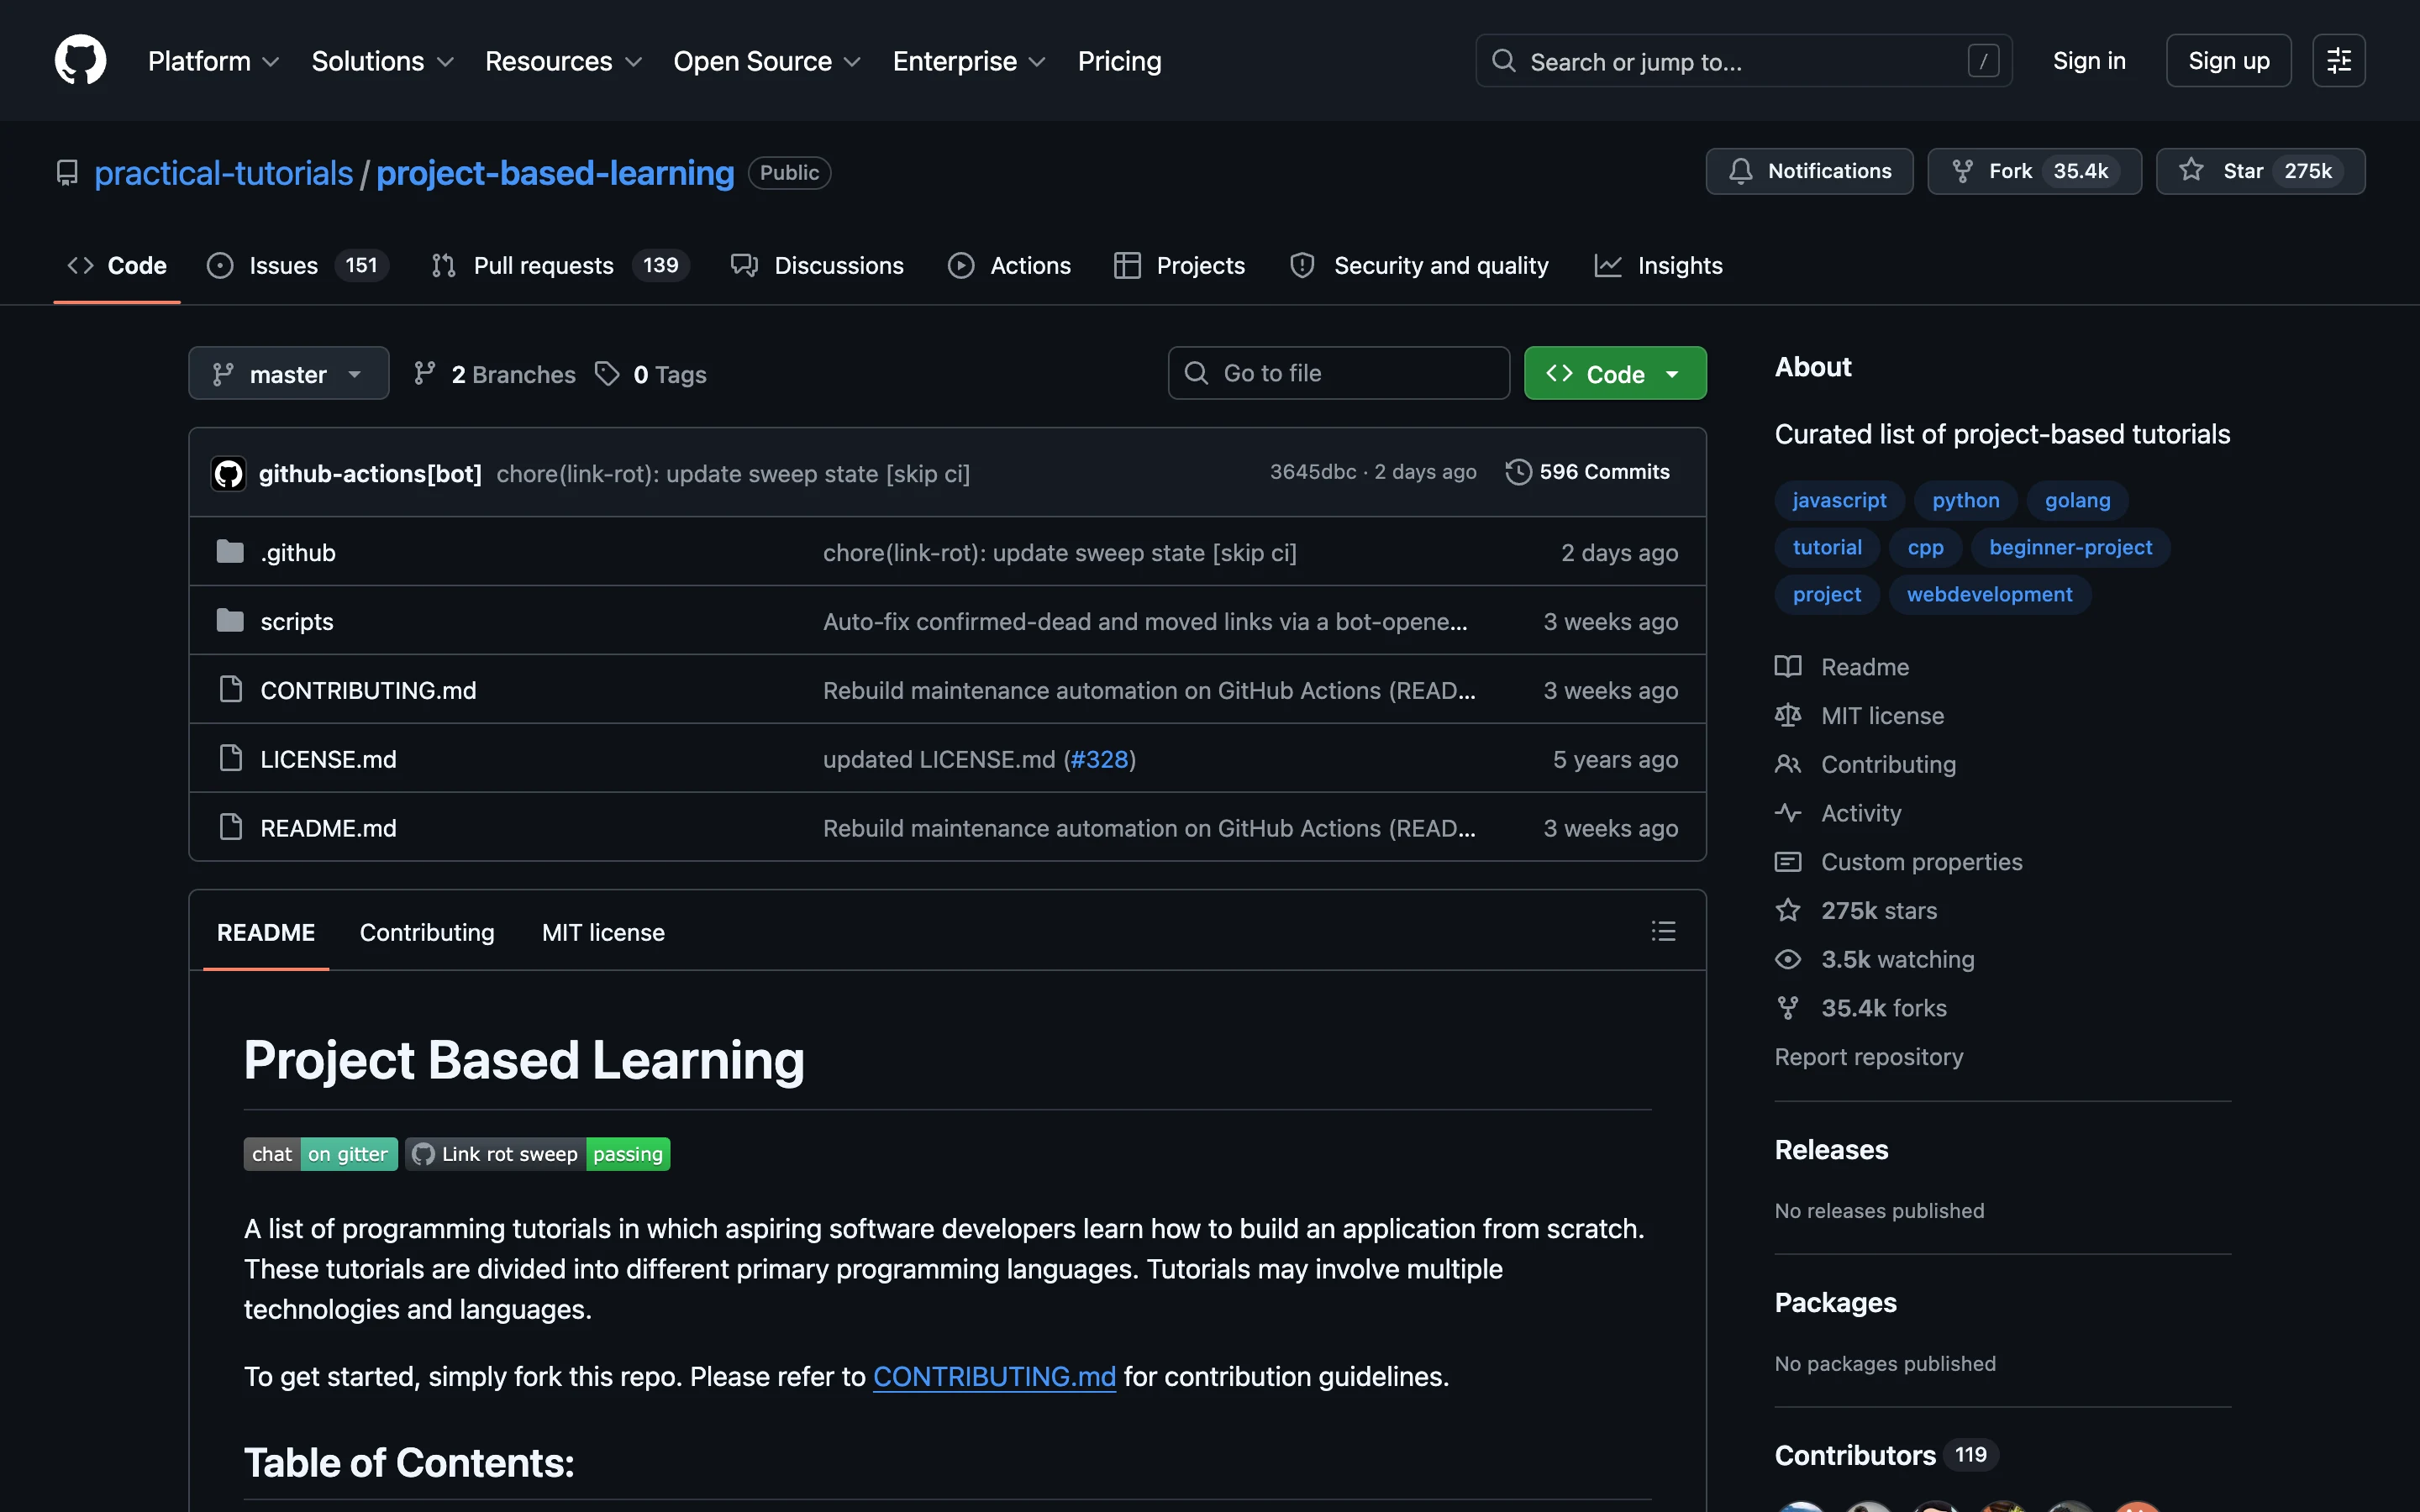
Task: Click the GitHub logo homepage icon
Action: pyautogui.click(x=80, y=60)
